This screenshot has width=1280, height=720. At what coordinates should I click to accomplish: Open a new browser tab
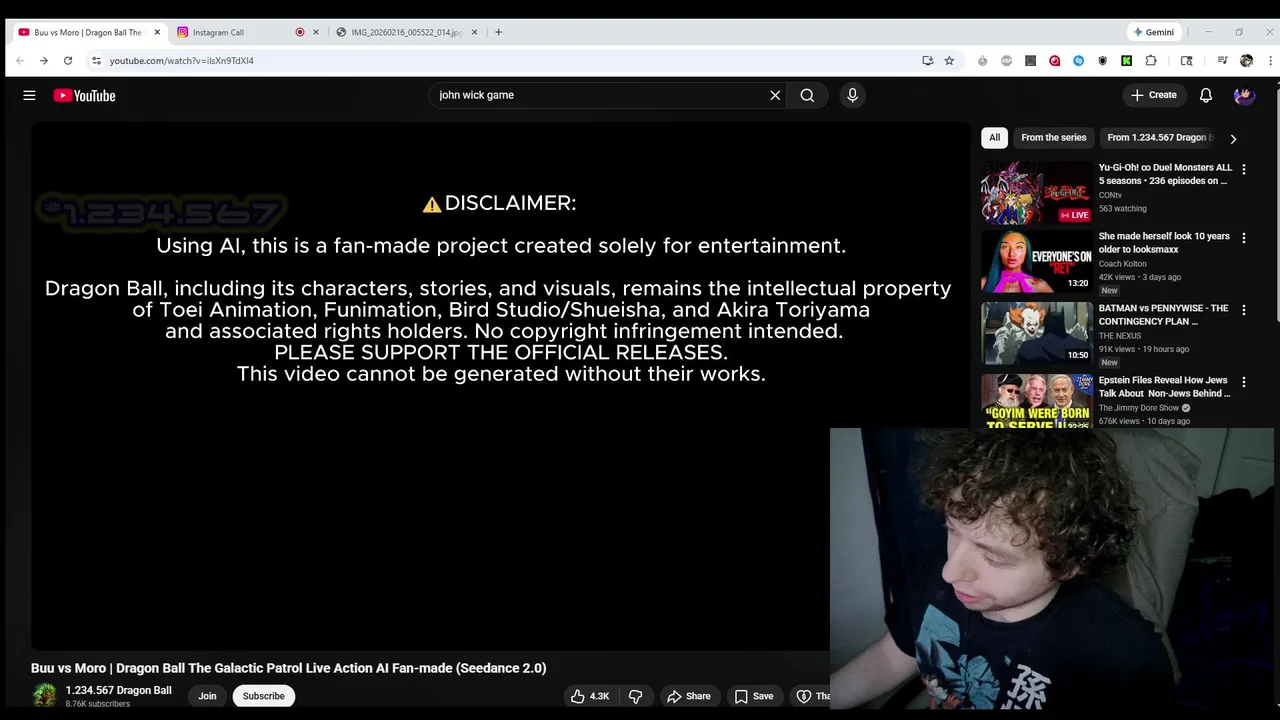(x=498, y=32)
